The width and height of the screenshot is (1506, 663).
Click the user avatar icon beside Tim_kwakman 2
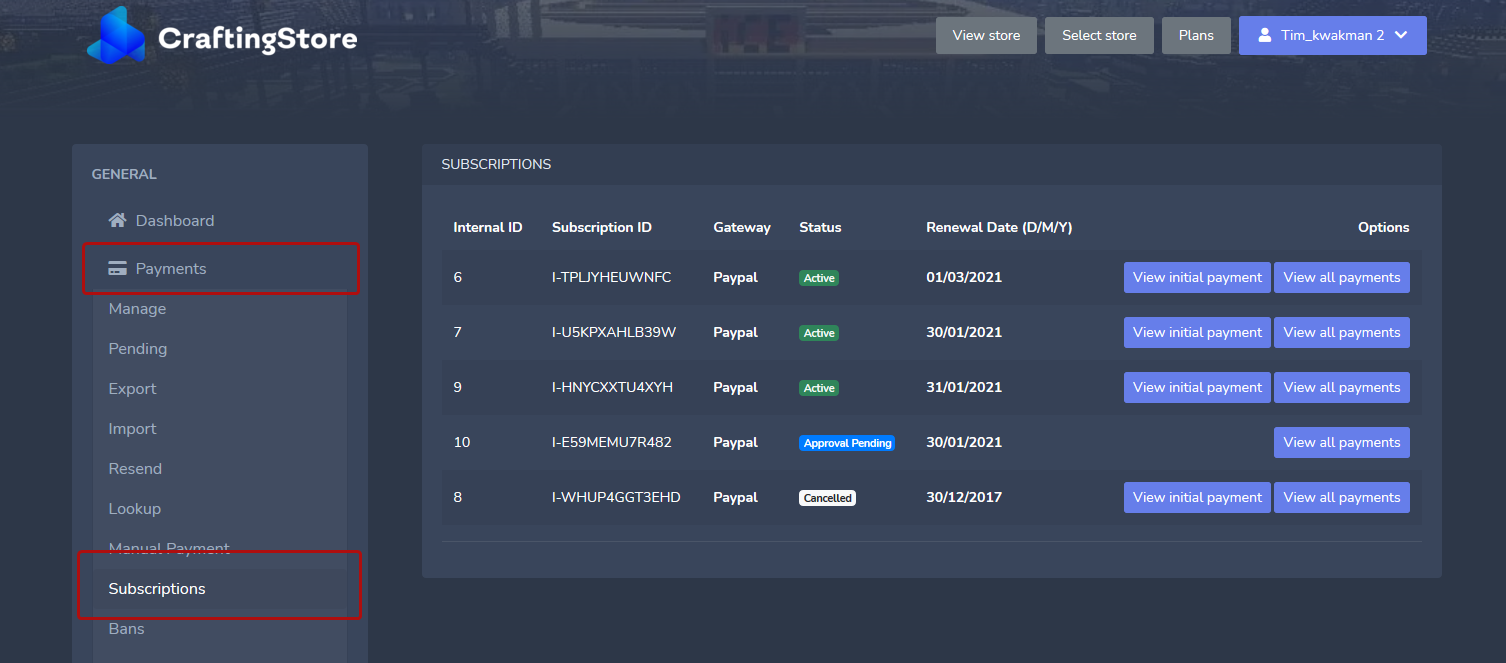point(1263,35)
